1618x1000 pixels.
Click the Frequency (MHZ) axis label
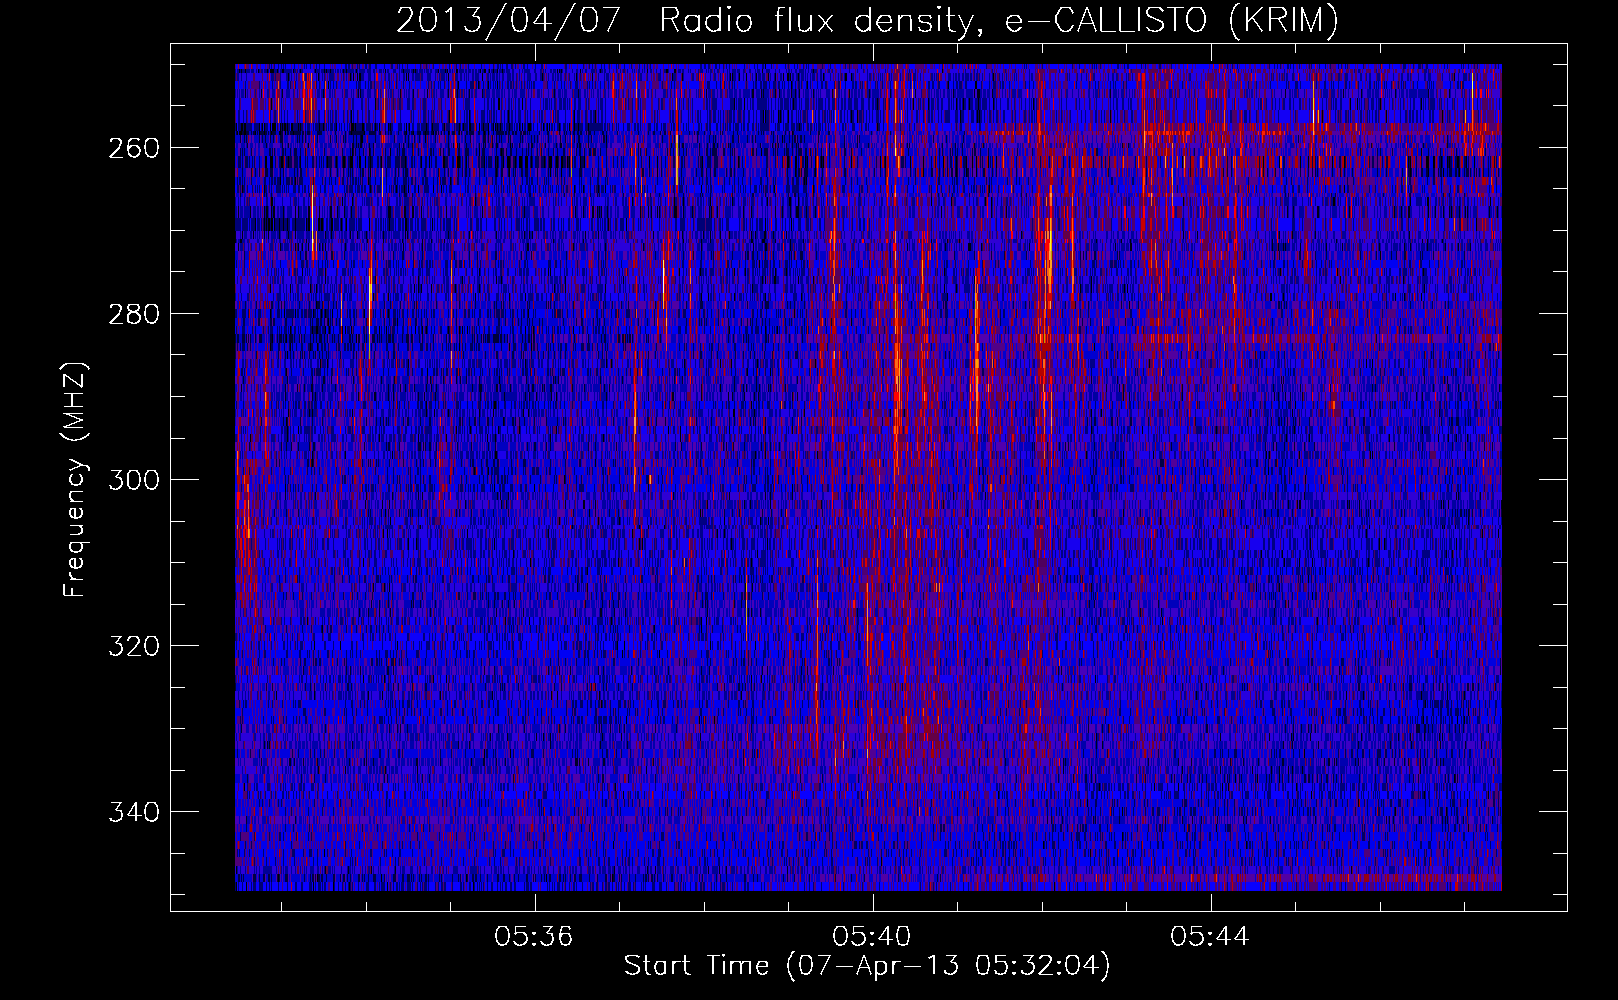[x=75, y=480]
